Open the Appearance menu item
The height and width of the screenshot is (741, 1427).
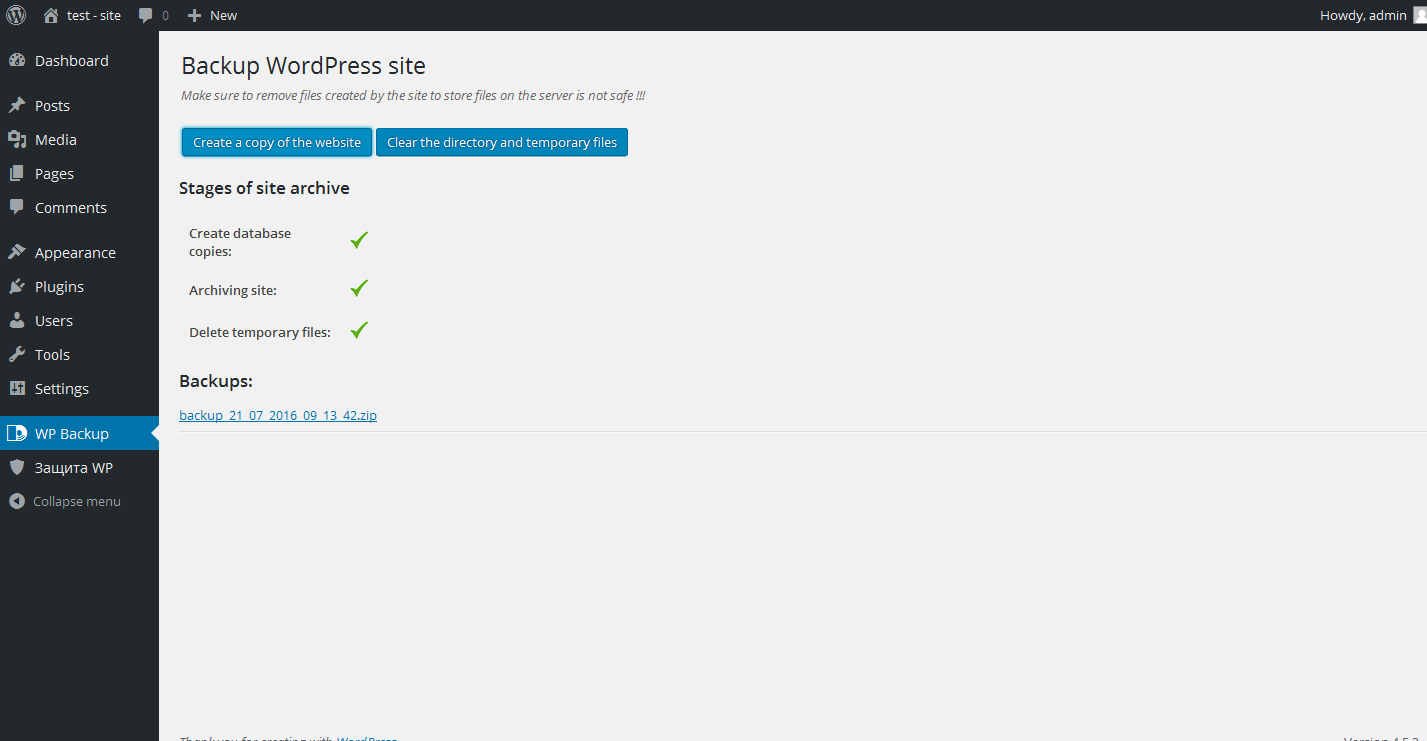click(79, 253)
